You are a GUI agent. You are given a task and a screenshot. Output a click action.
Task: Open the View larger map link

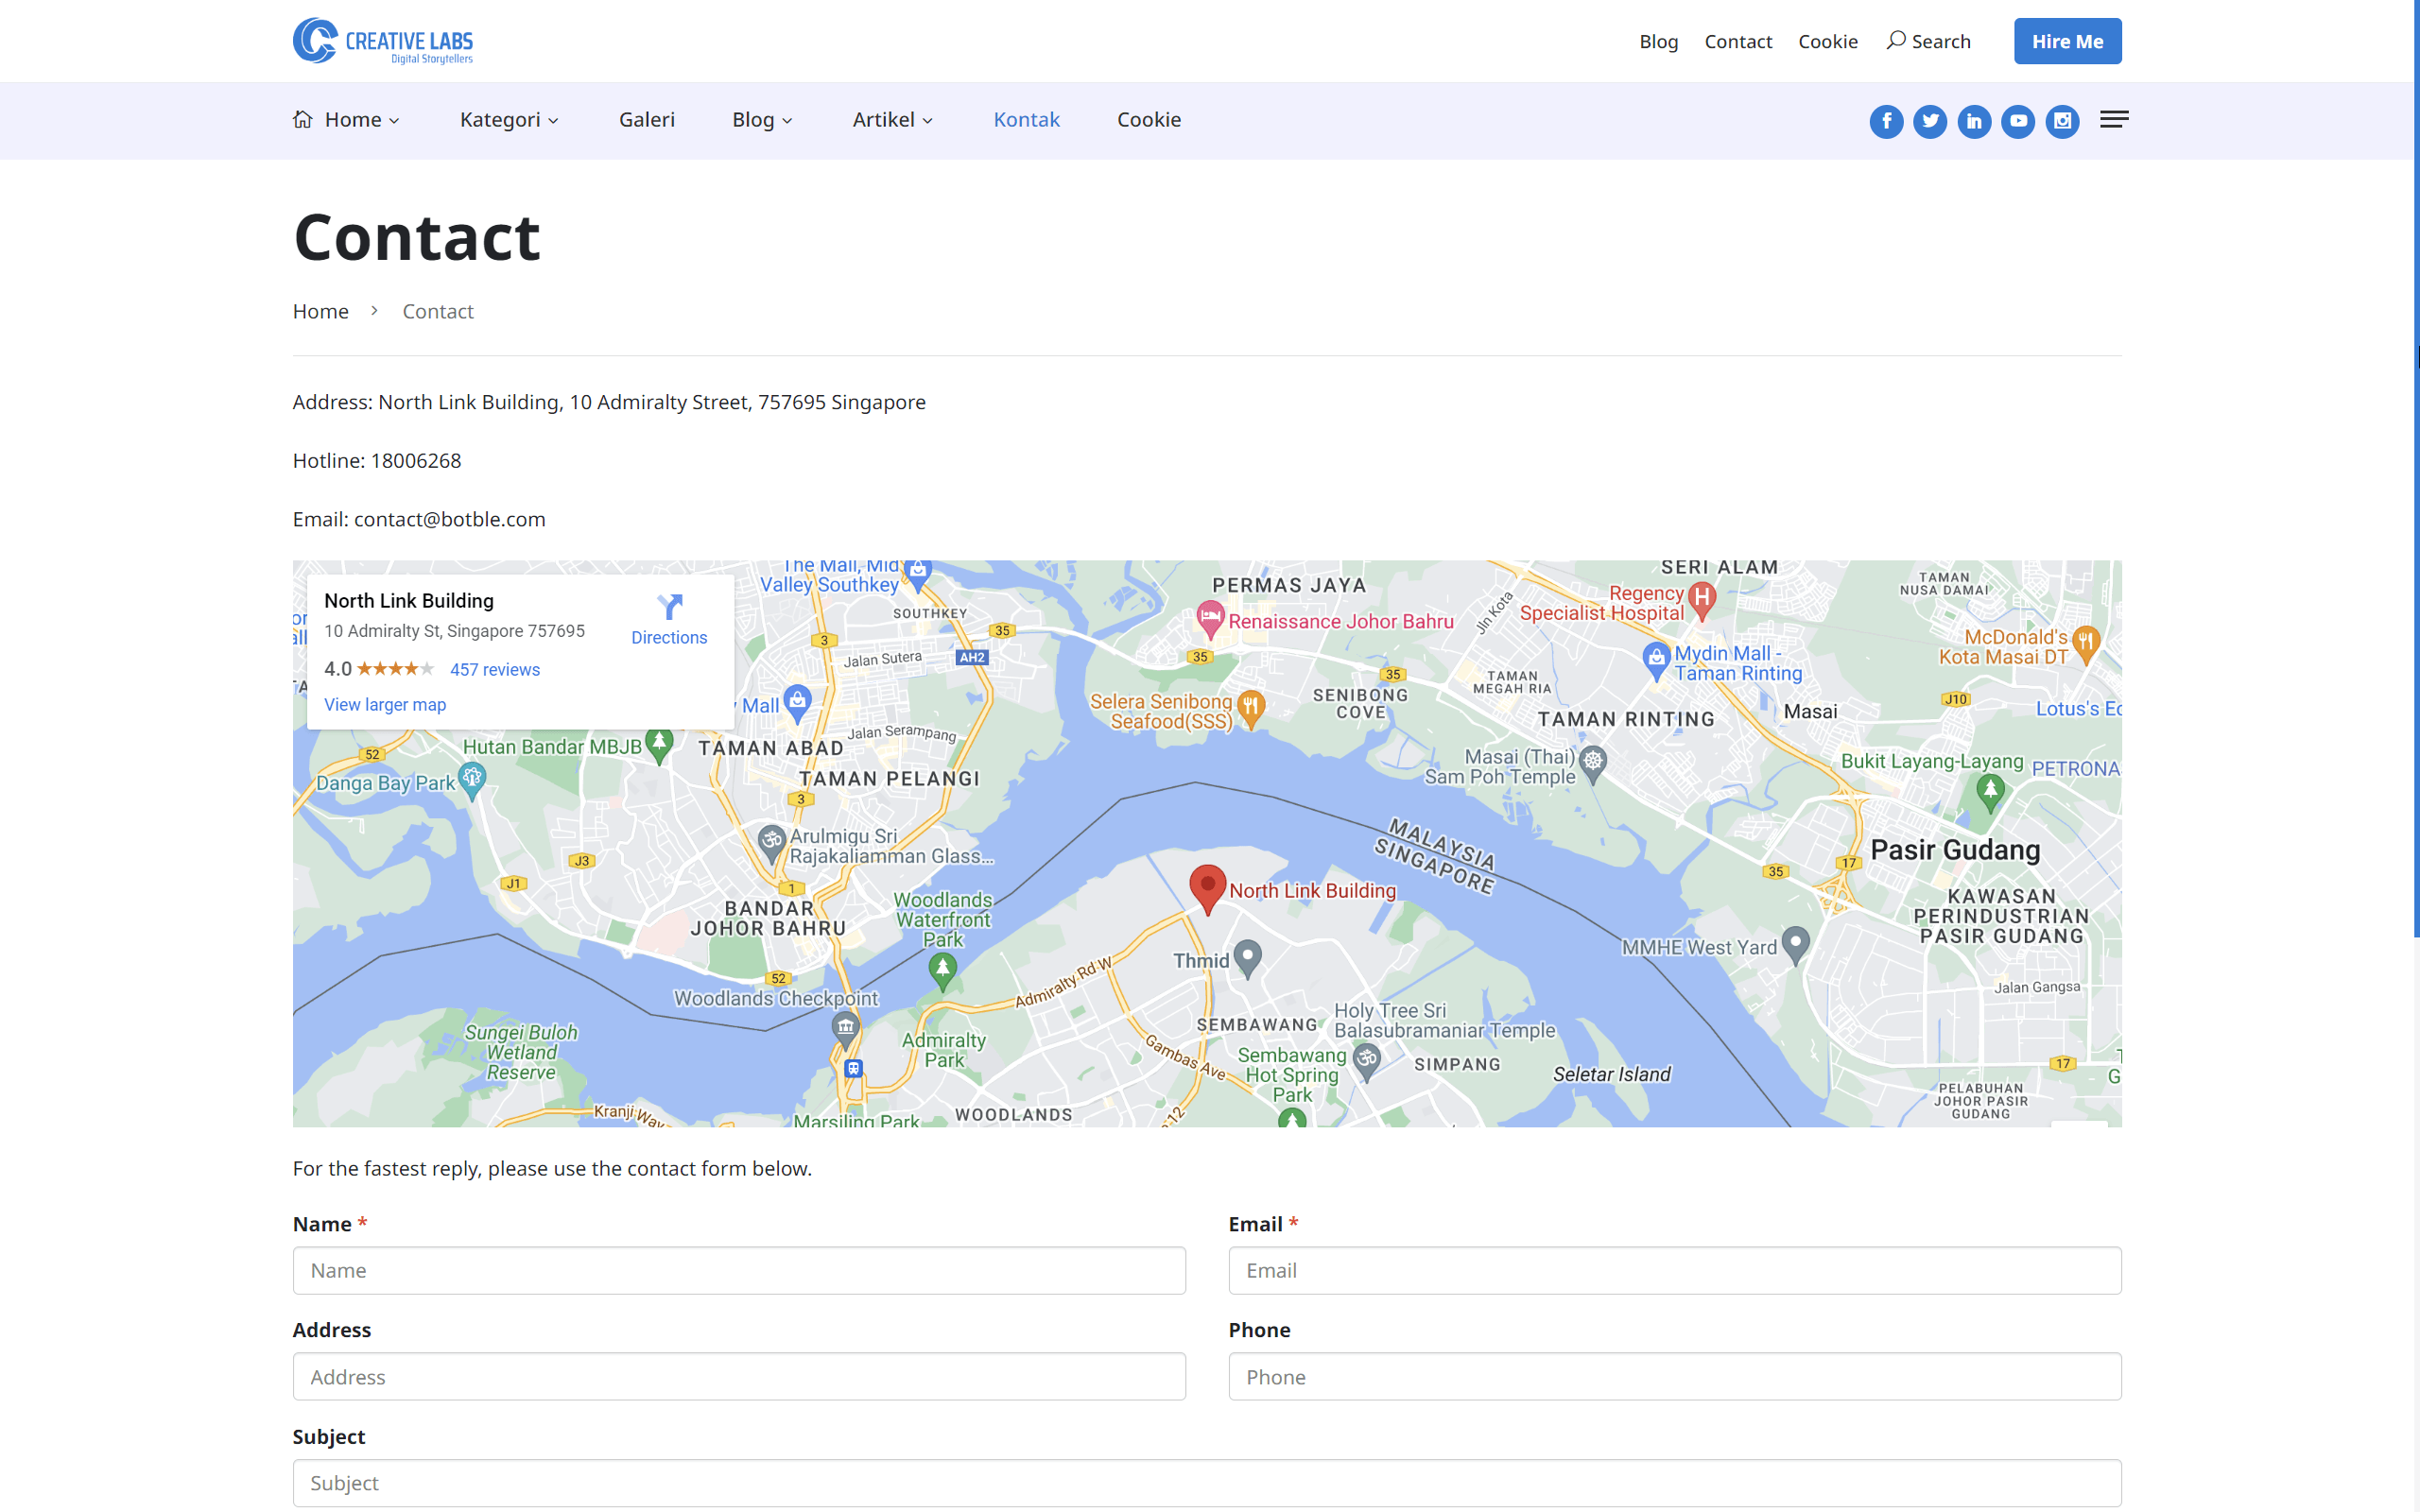click(385, 704)
